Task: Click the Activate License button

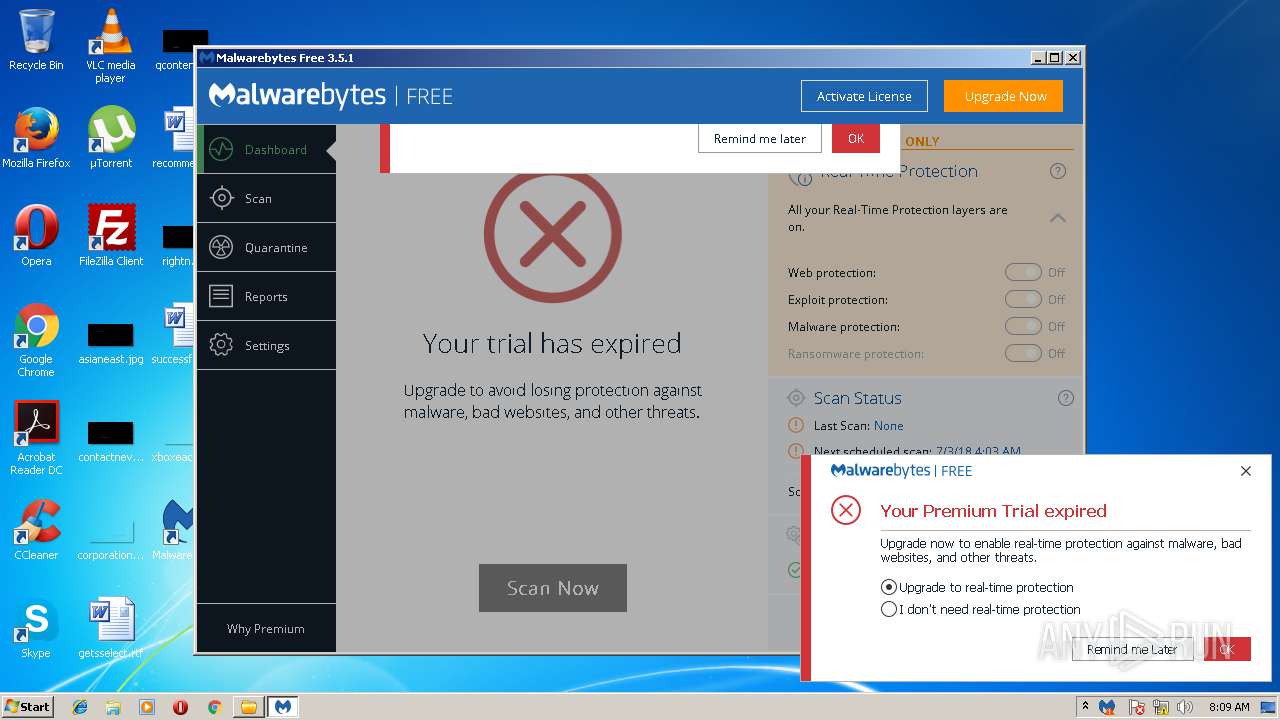Action: tap(864, 96)
